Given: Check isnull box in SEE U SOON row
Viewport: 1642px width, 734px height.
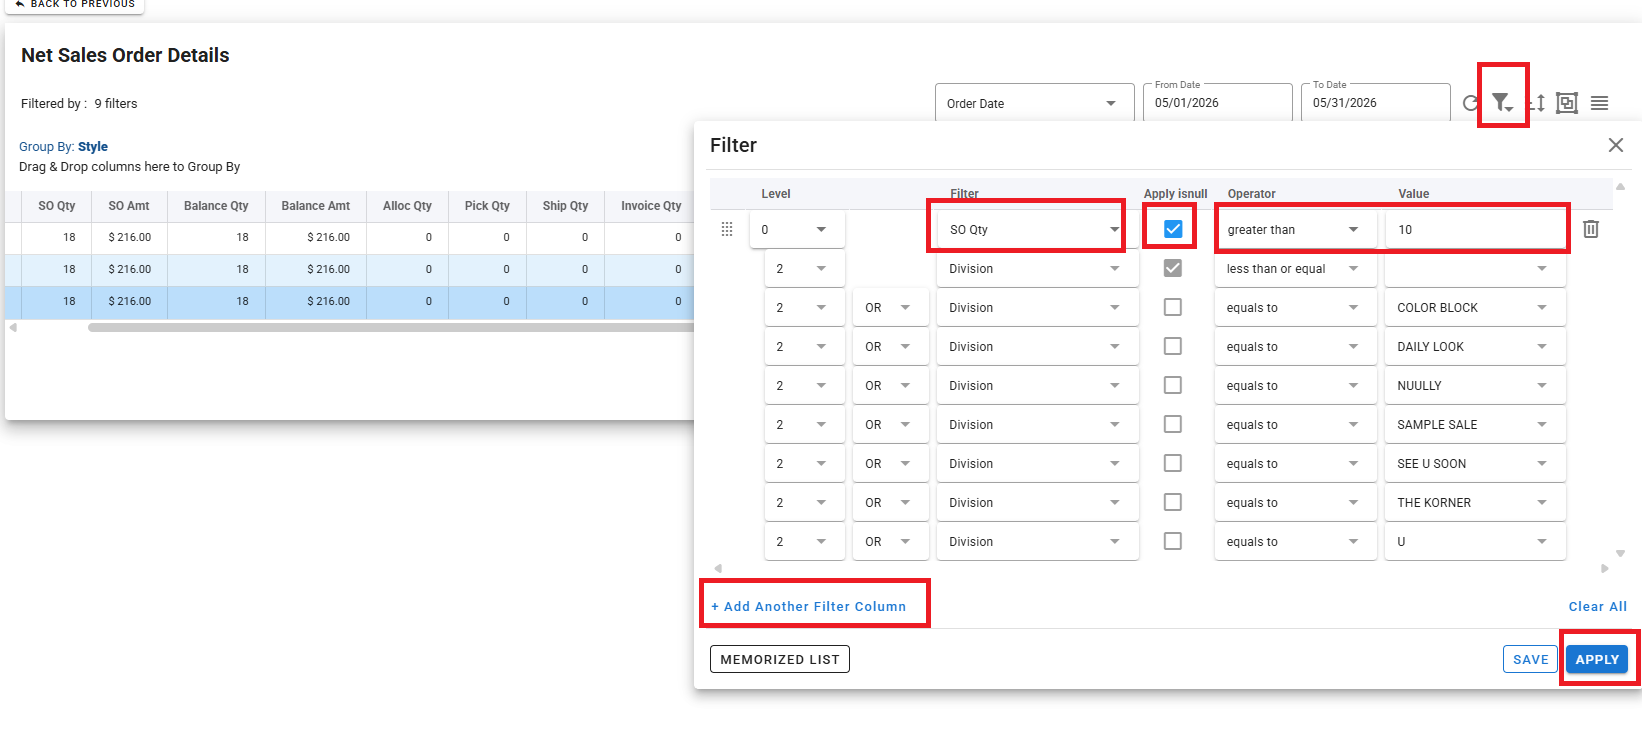Looking at the screenshot, I should [1173, 463].
